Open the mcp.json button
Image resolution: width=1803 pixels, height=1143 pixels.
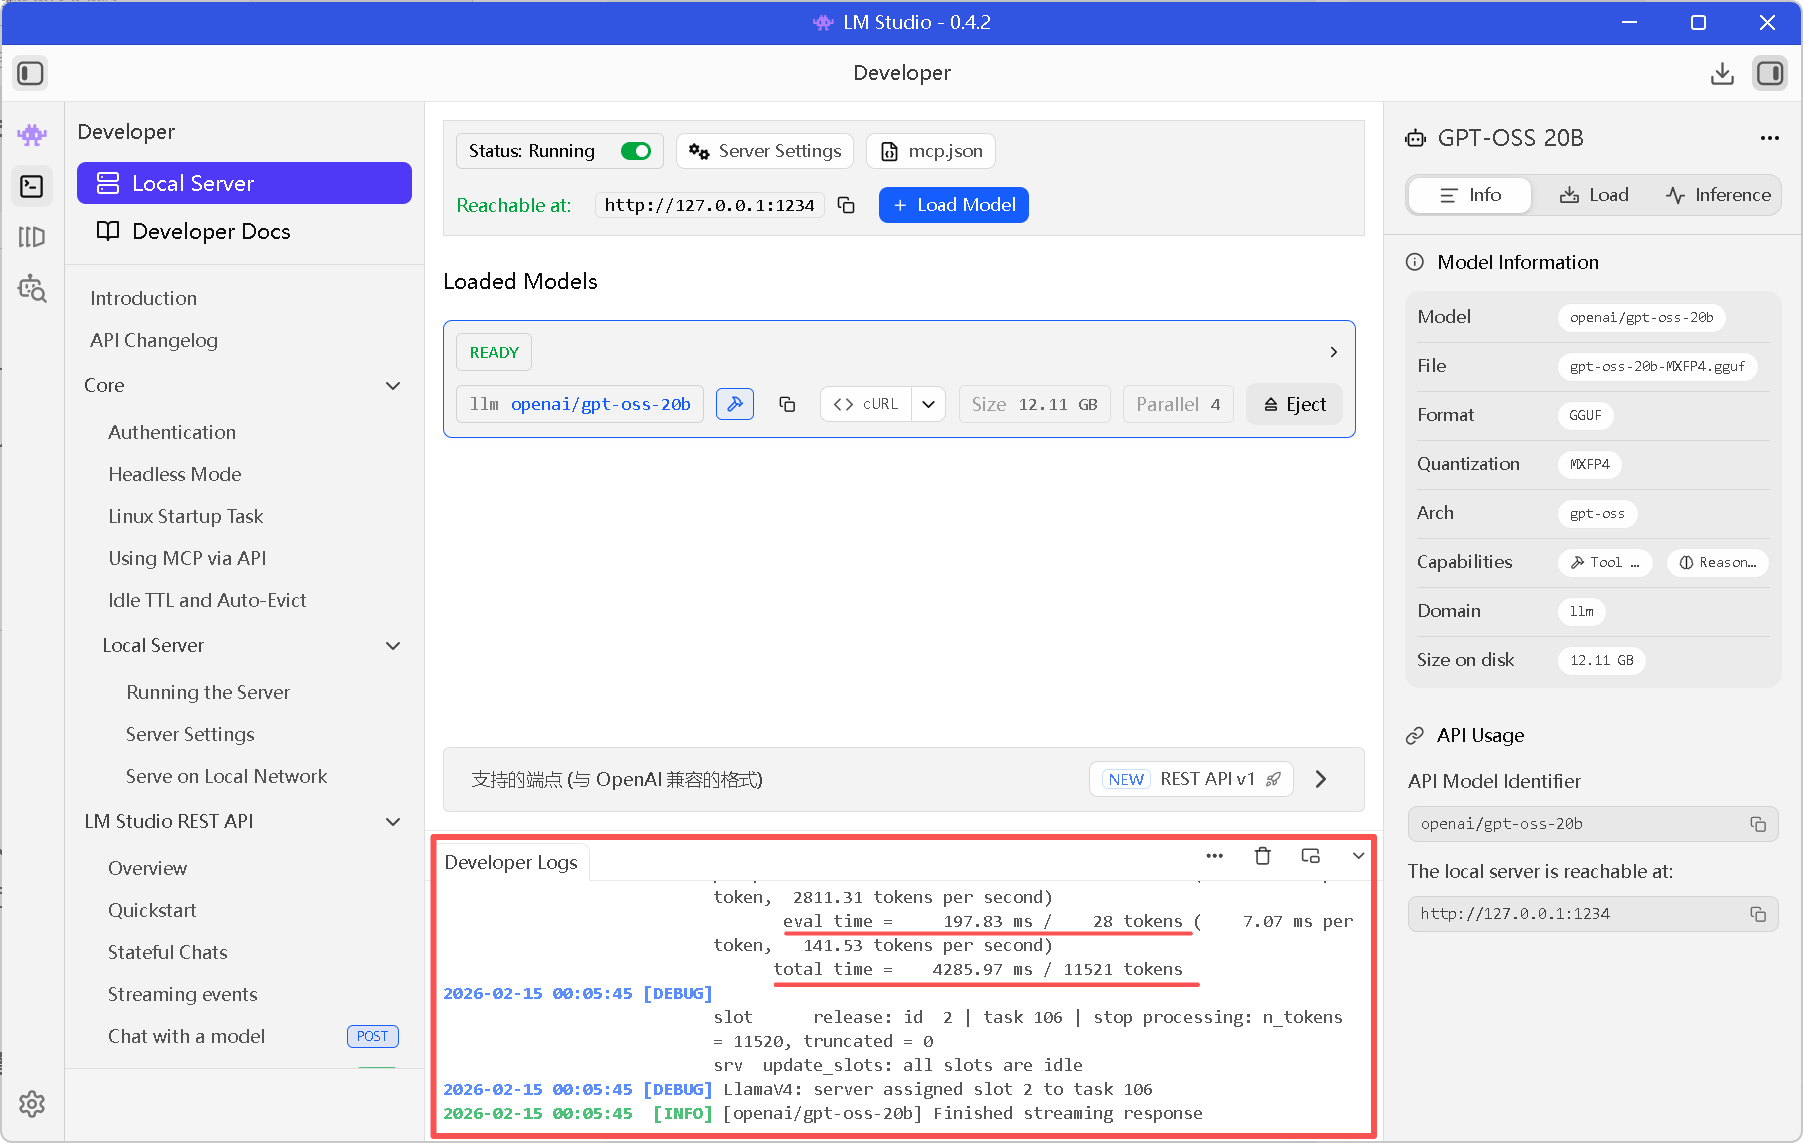931,151
